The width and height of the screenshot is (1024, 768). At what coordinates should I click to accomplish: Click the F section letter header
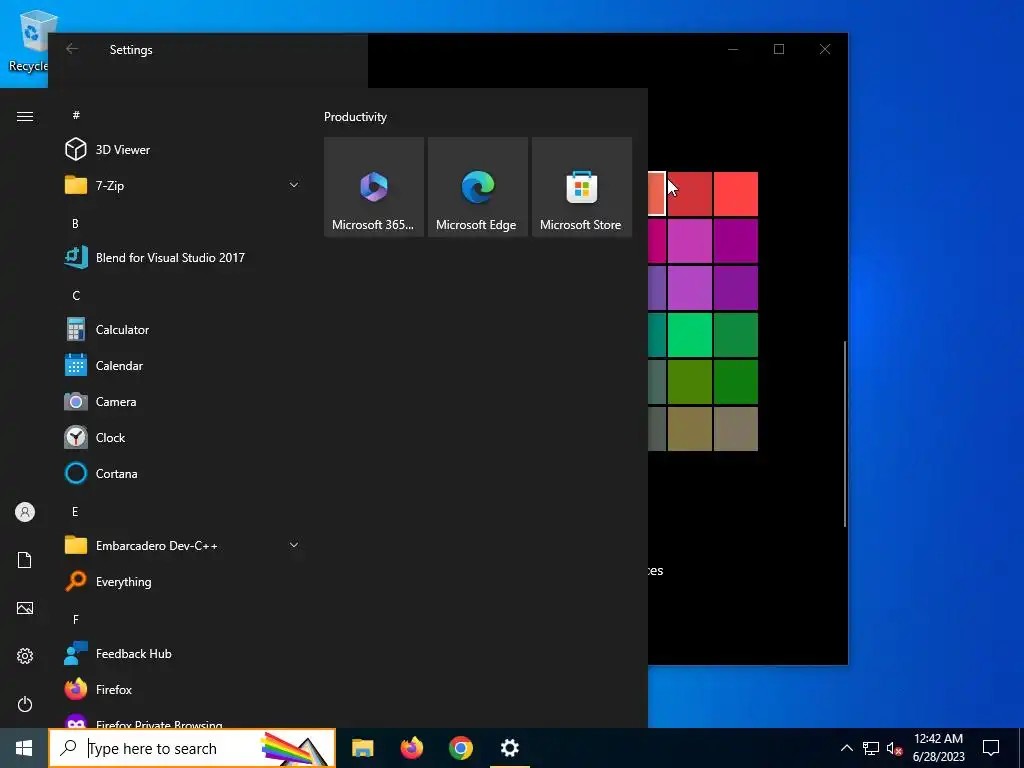point(76,619)
